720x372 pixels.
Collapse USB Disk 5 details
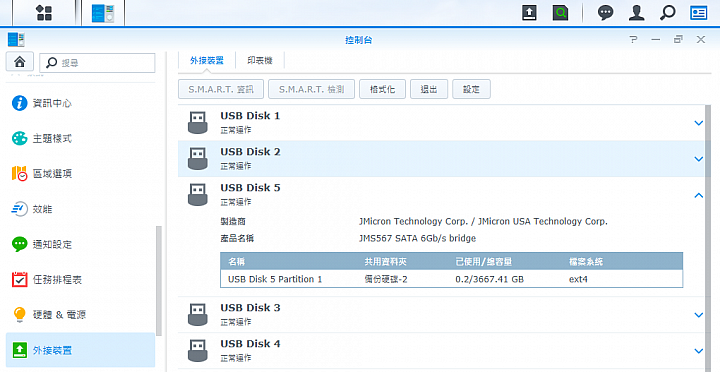(698, 195)
